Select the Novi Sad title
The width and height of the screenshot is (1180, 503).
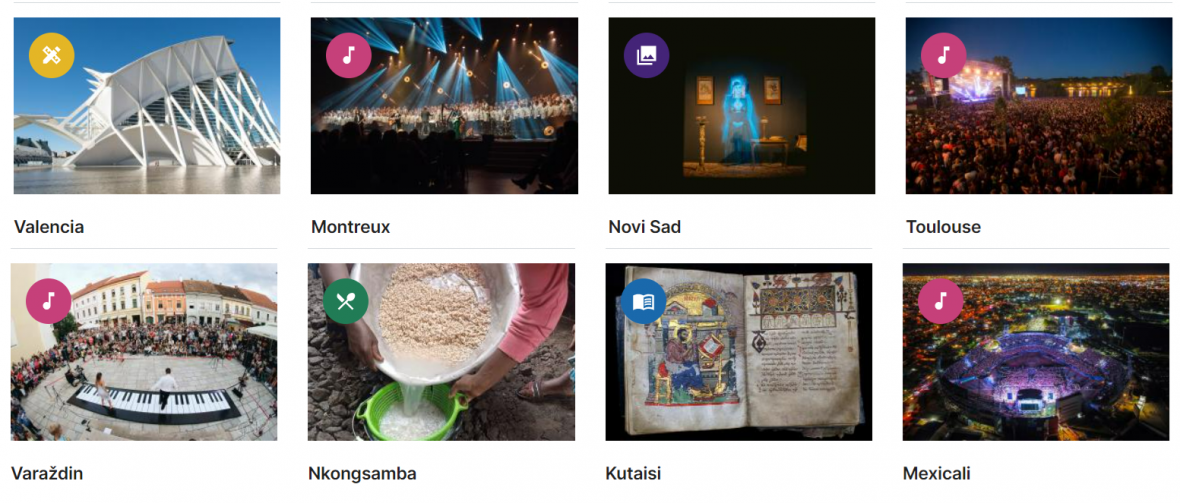pos(645,227)
